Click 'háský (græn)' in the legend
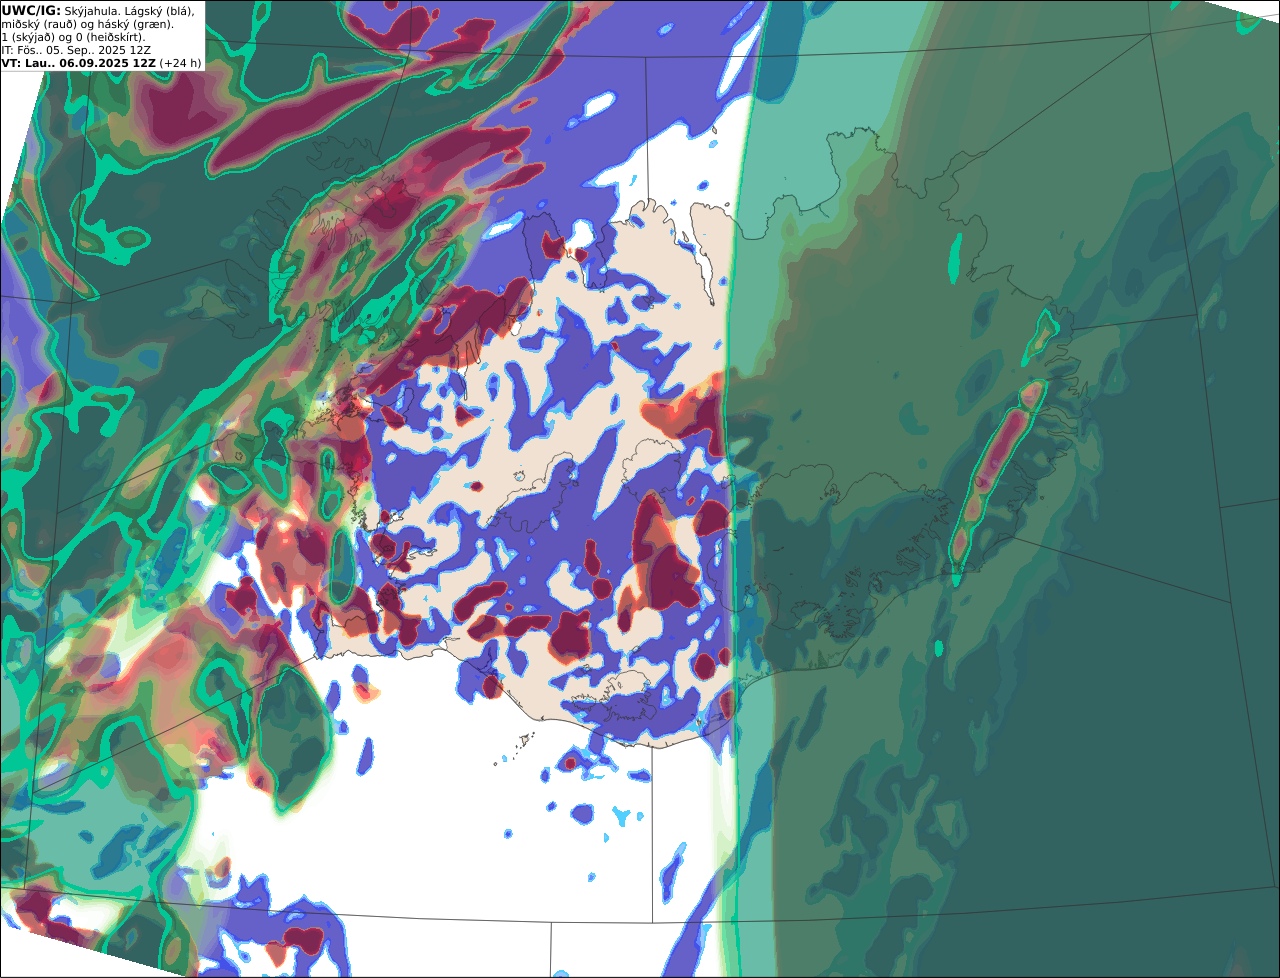 click(135, 25)
